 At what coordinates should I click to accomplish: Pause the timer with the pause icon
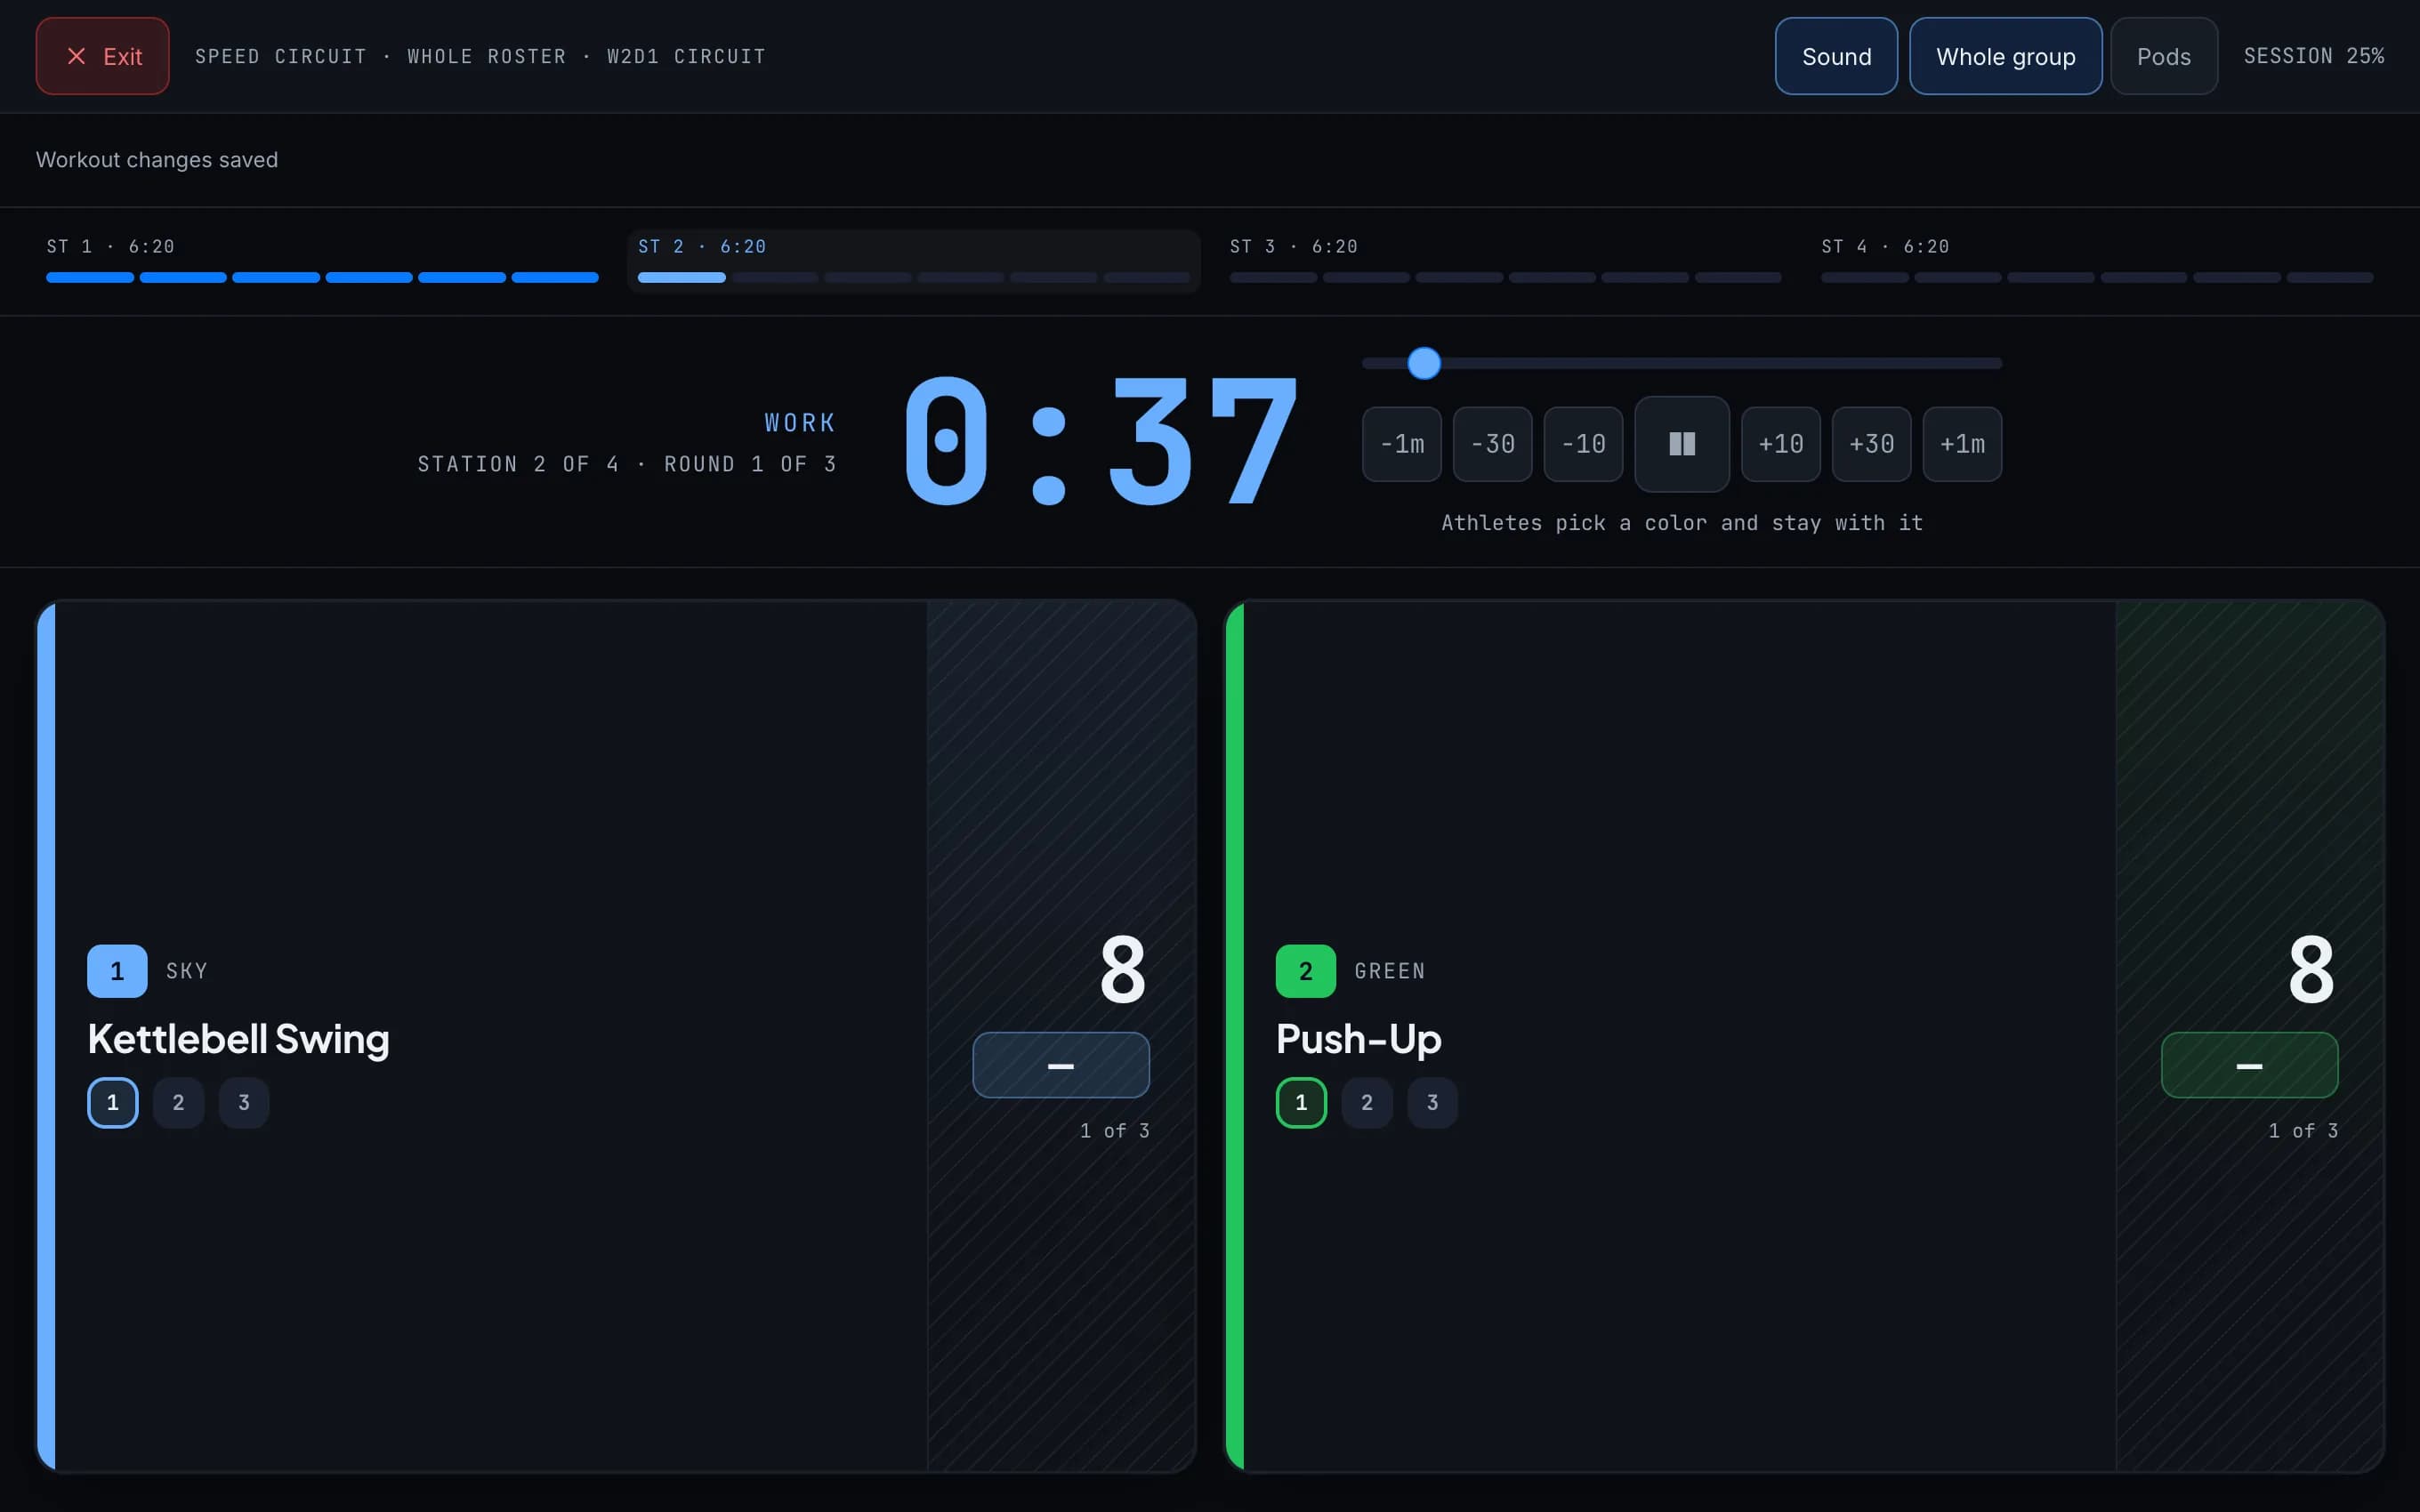click(x=1682, y=444)
